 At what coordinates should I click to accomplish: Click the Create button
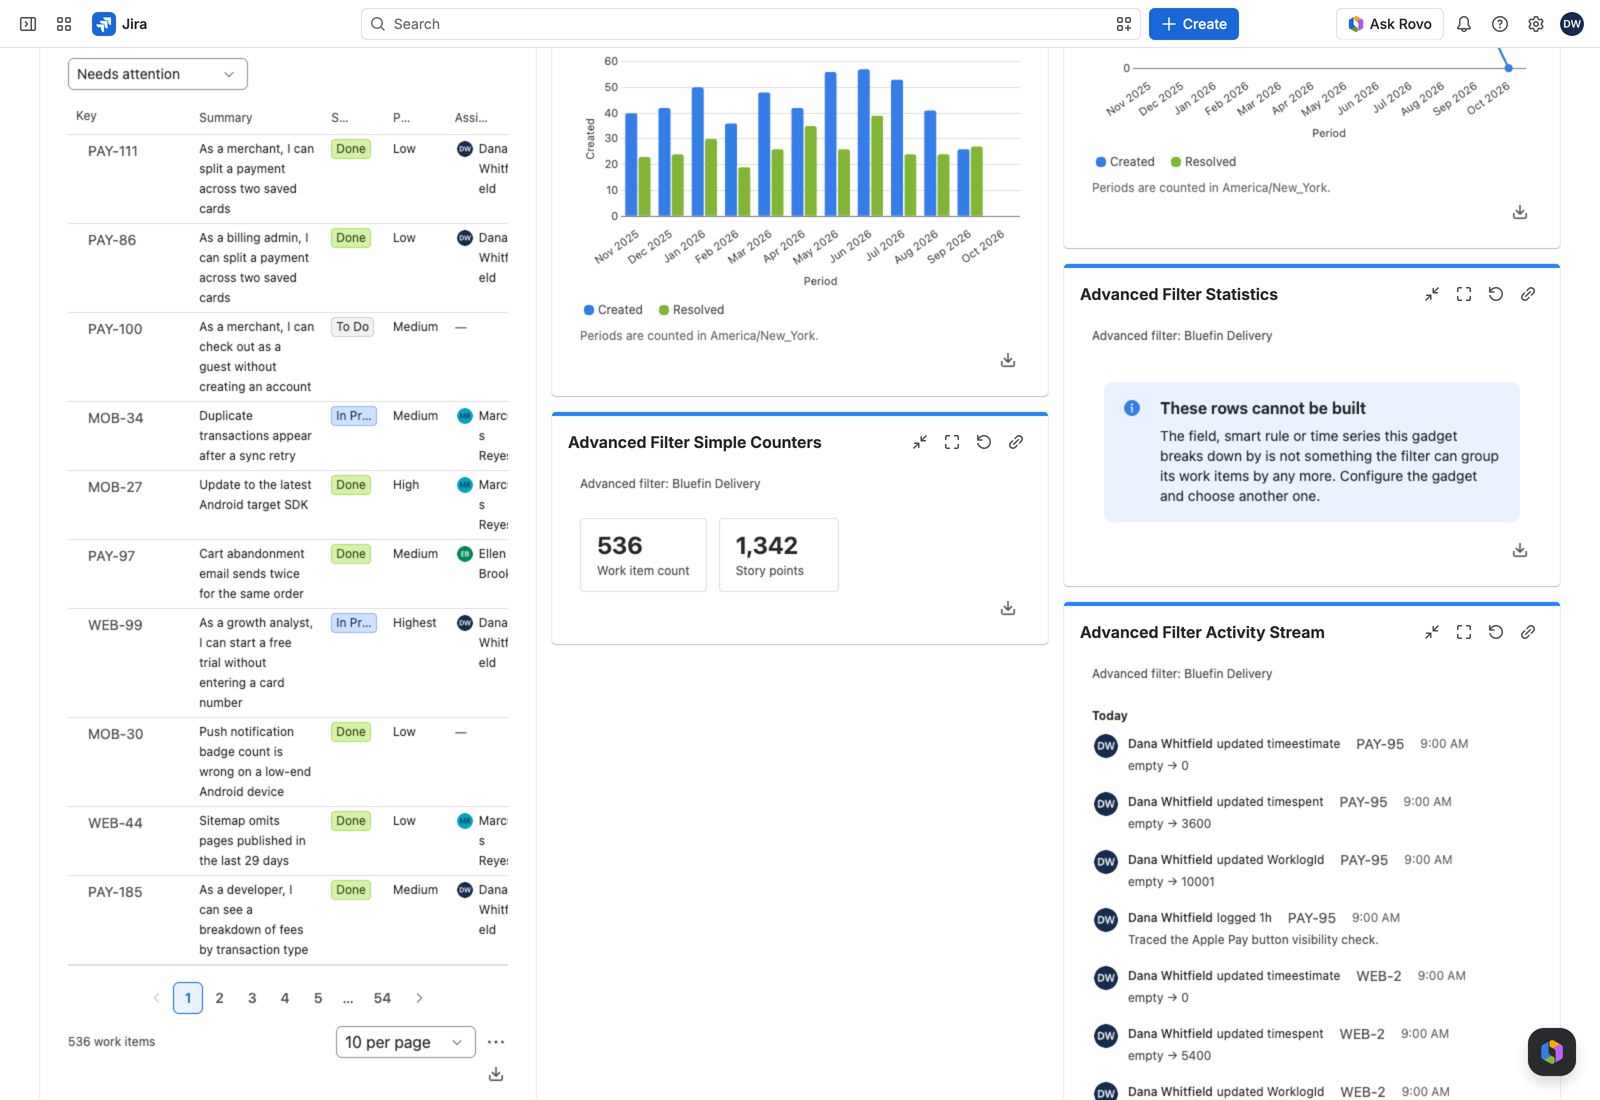pos(1194,24)
